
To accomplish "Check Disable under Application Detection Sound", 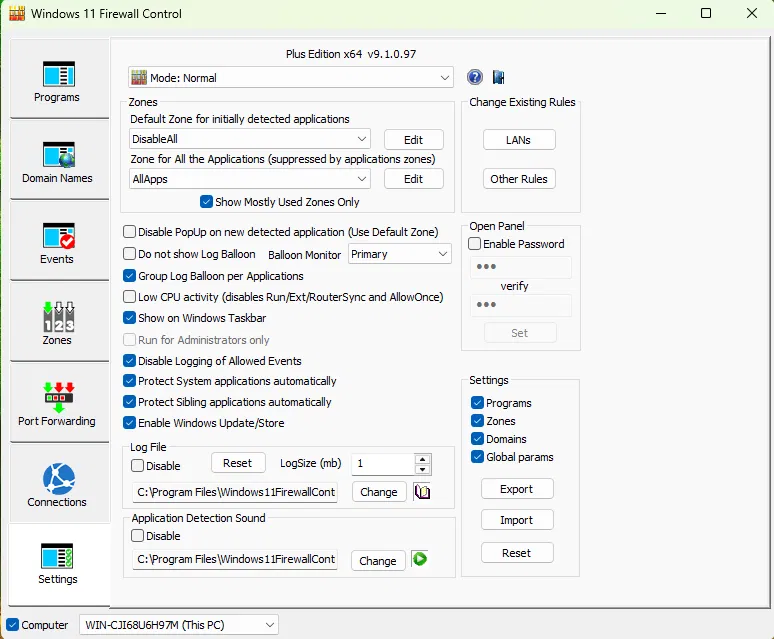I will 138,536.
